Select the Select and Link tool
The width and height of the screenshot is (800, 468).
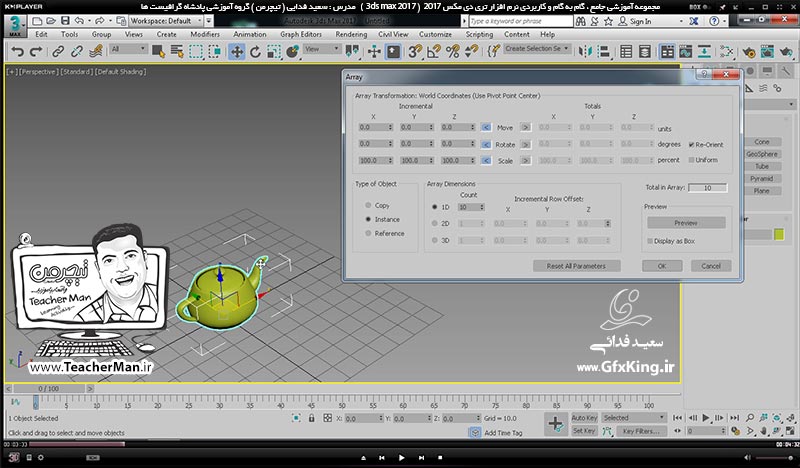[x=58, y=52]
